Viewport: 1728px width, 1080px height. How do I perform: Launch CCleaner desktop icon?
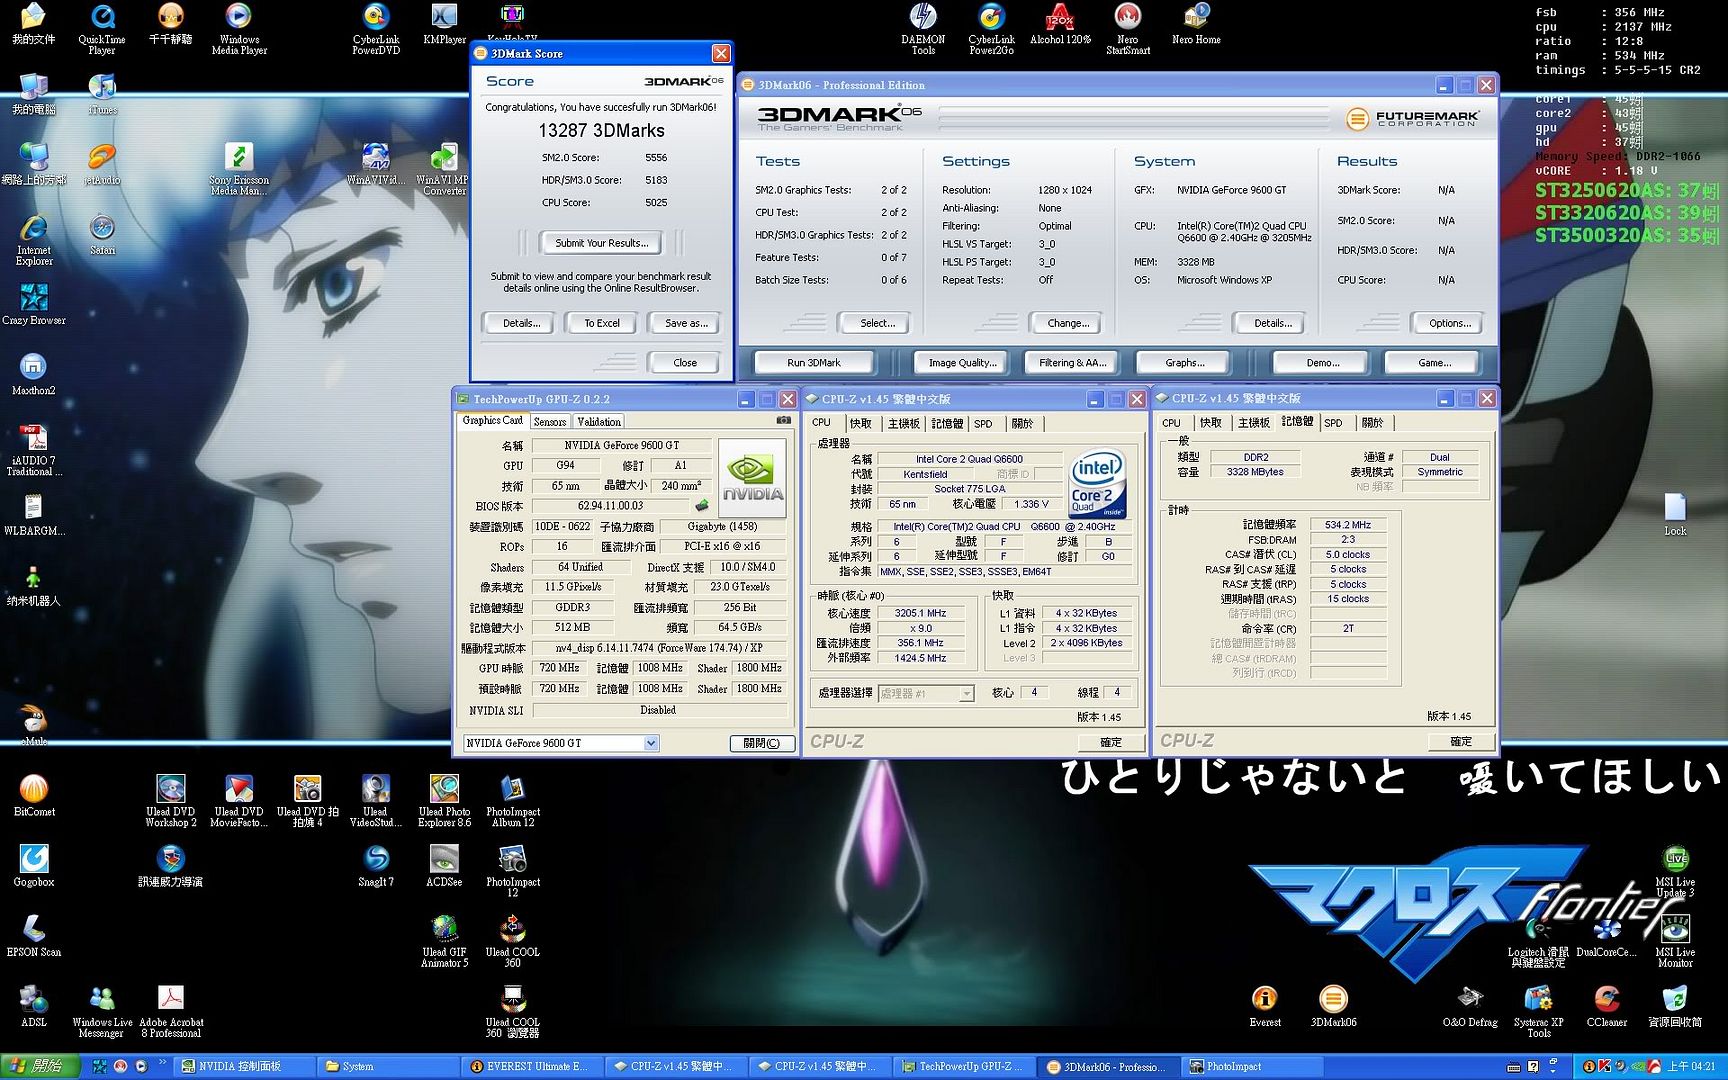click(x=1607, y=1006)
